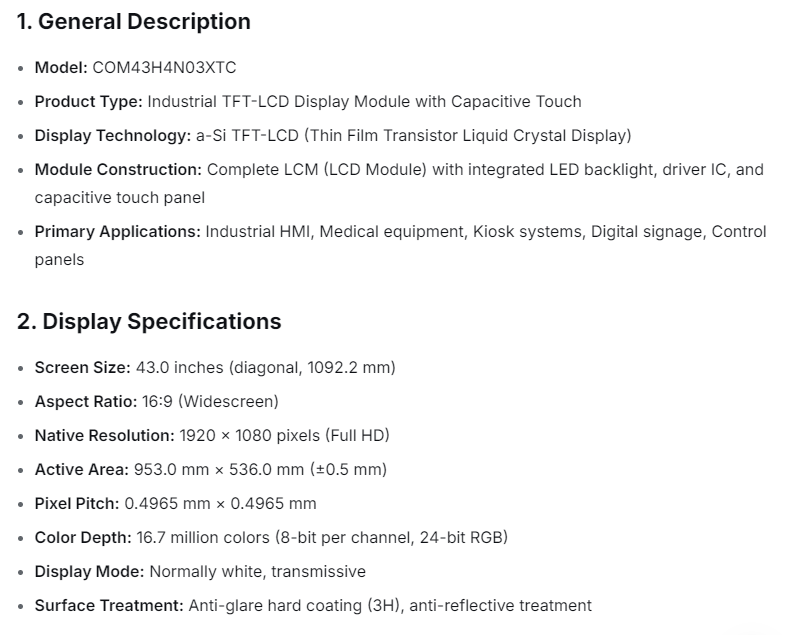Click the "16.7 million colors" text
This screenshot has height=635, width=801.
coord(203,537)
